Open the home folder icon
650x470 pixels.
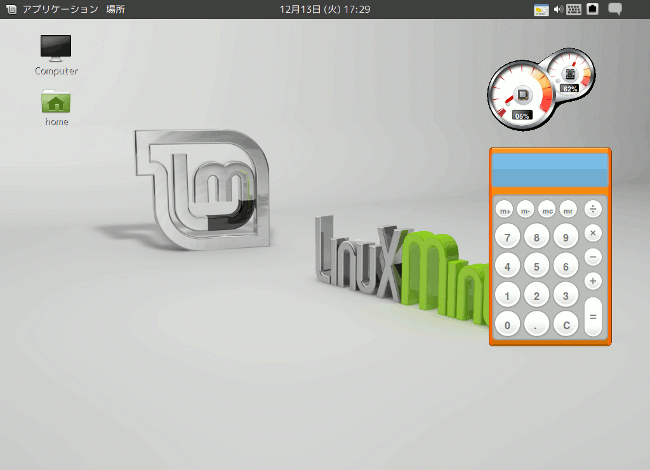[56, 102]
